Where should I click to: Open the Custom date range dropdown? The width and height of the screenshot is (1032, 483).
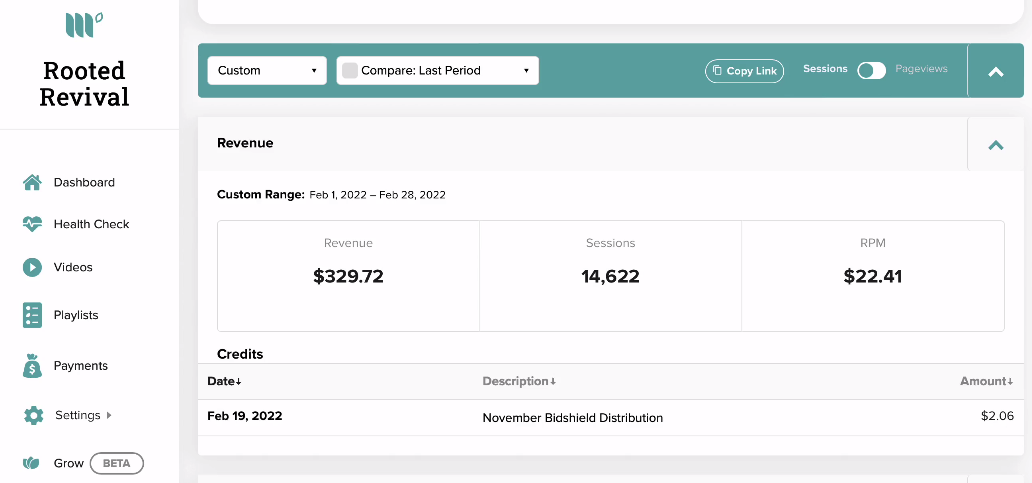267,70
